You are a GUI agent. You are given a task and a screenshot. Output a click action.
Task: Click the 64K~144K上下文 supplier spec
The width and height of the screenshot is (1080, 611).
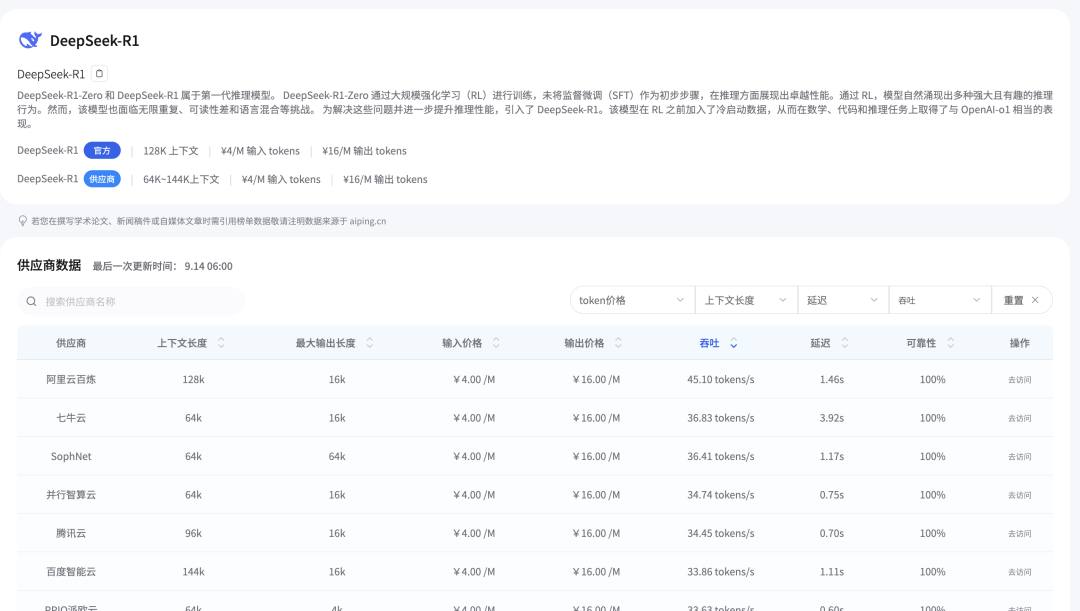(181, 179)
